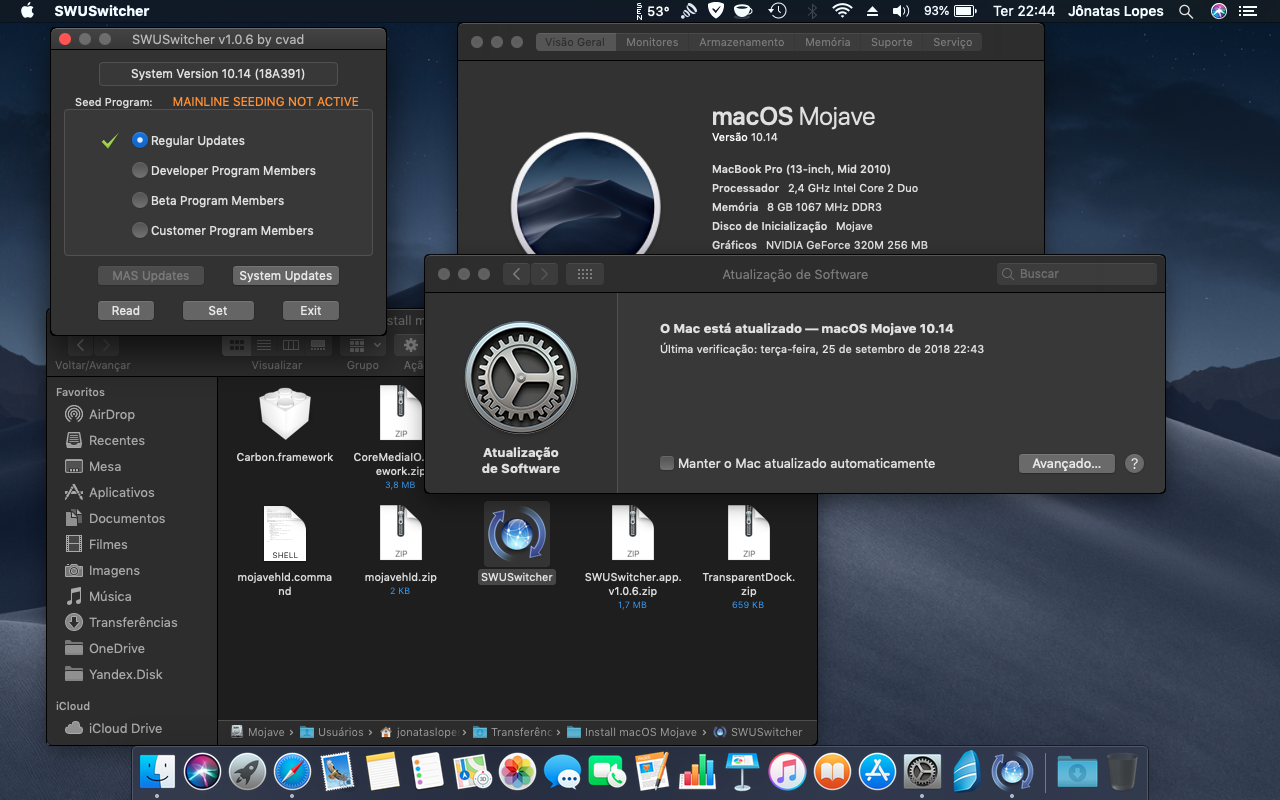Open Safari compass icon in Dock
Image resolution: width=1280 pixels, height=800 pixels.
(x=292, y=772)
